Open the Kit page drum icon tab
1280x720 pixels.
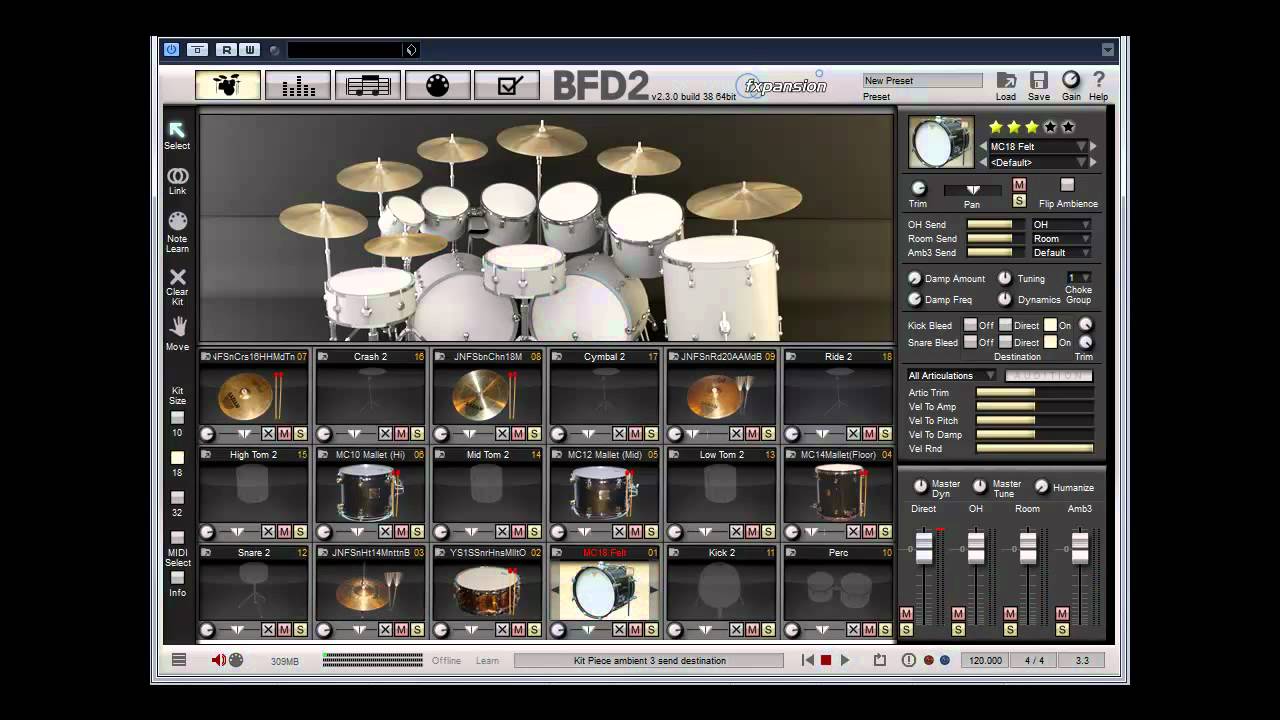click(x=228, y=85)
